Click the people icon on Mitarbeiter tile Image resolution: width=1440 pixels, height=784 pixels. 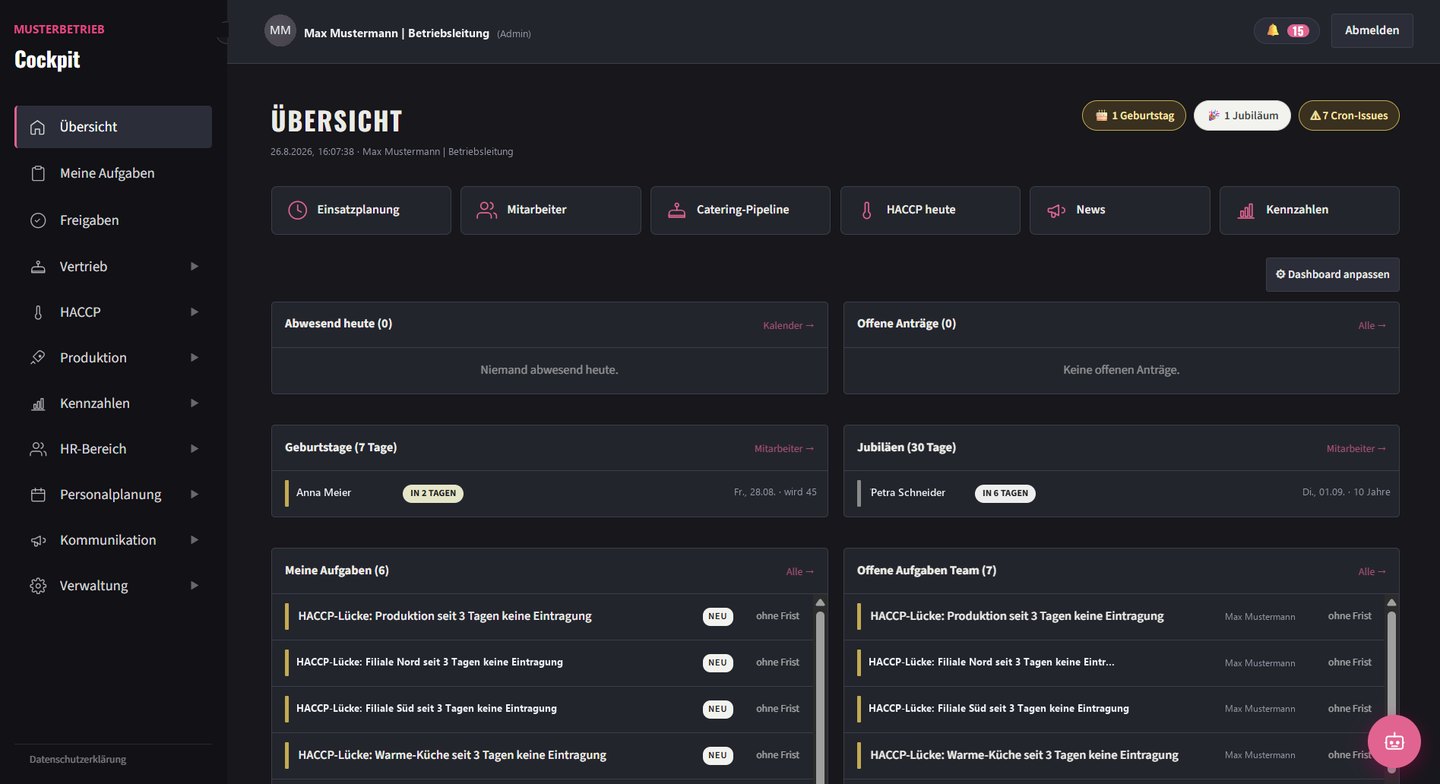coord(487,210)
